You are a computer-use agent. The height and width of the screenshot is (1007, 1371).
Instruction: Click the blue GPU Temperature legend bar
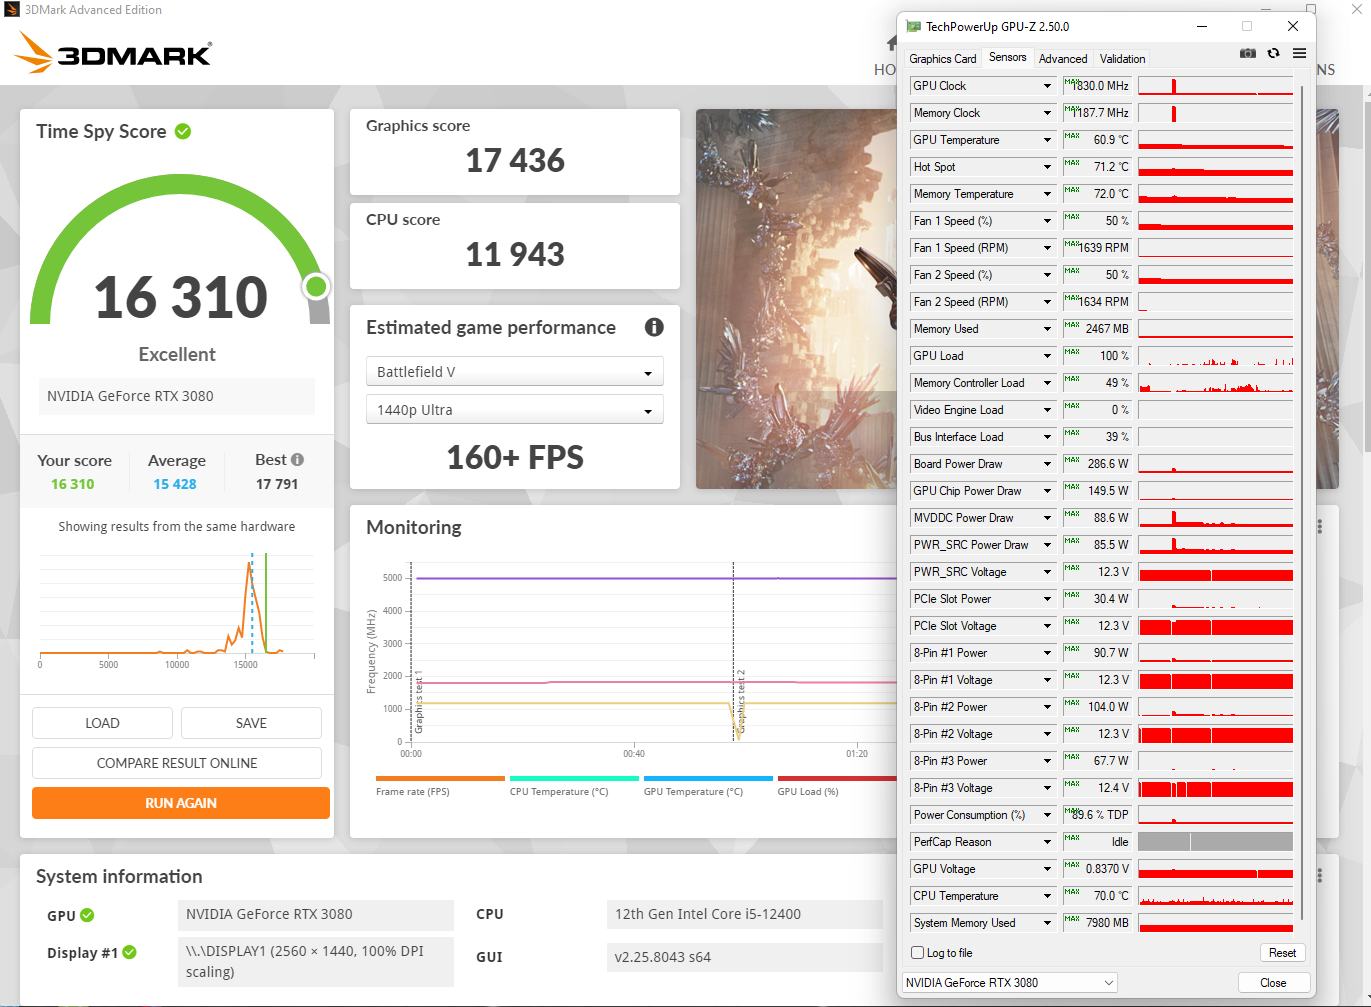click(708, 778)
